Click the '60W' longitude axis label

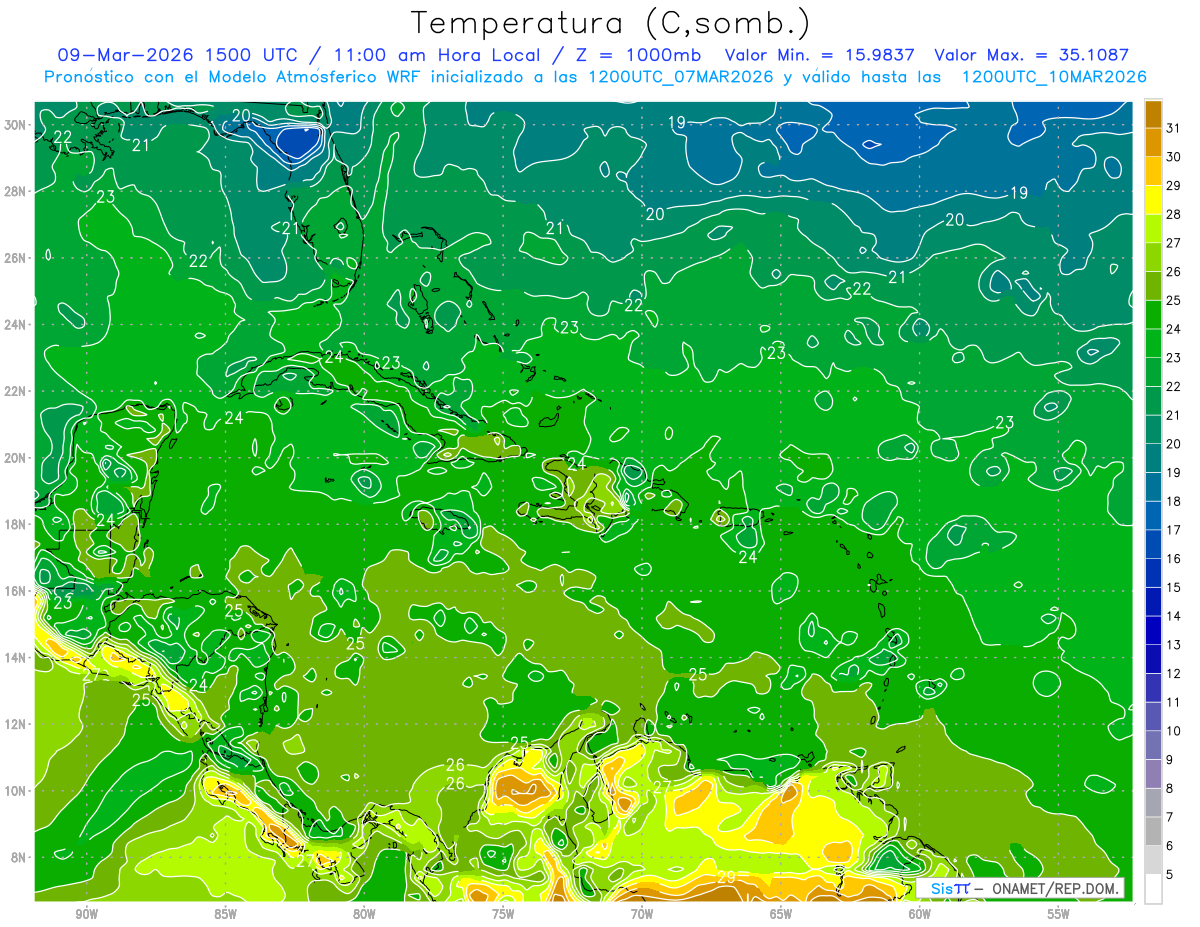[x=920, y=914]
